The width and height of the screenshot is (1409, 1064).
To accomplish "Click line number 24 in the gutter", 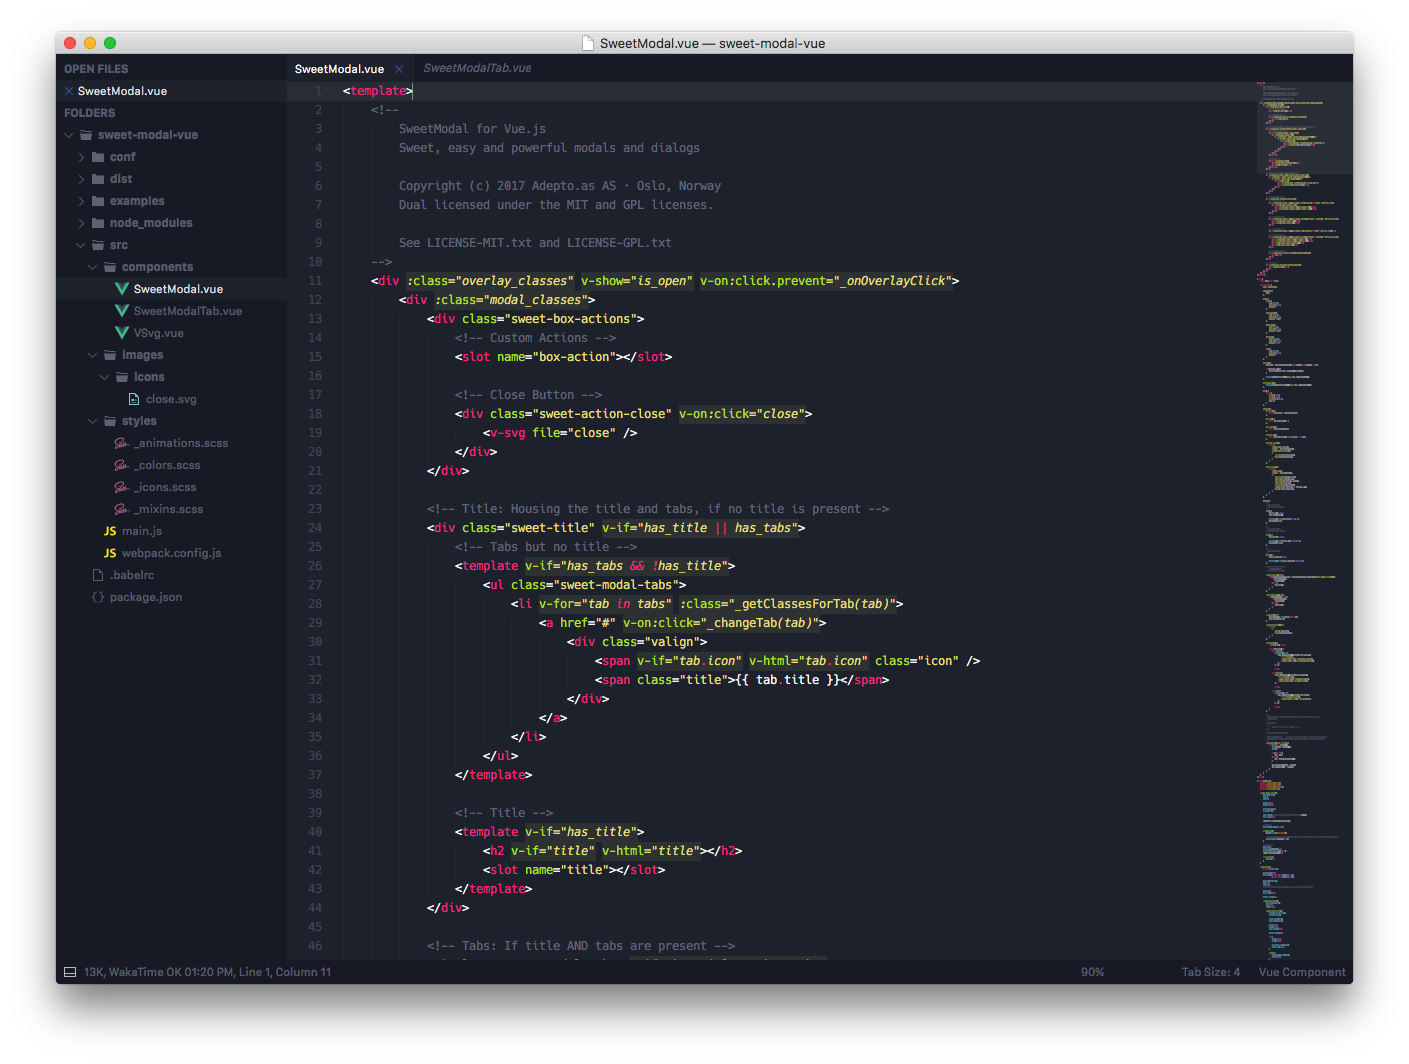I will click(x=315, y=528).
